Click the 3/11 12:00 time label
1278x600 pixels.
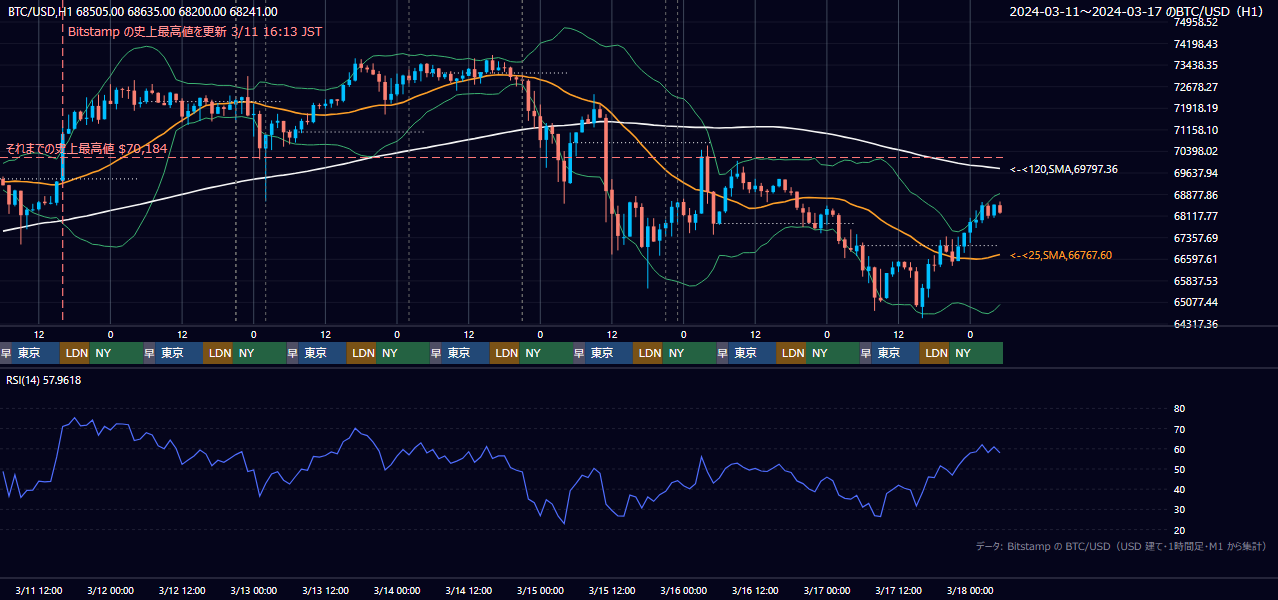40,590
